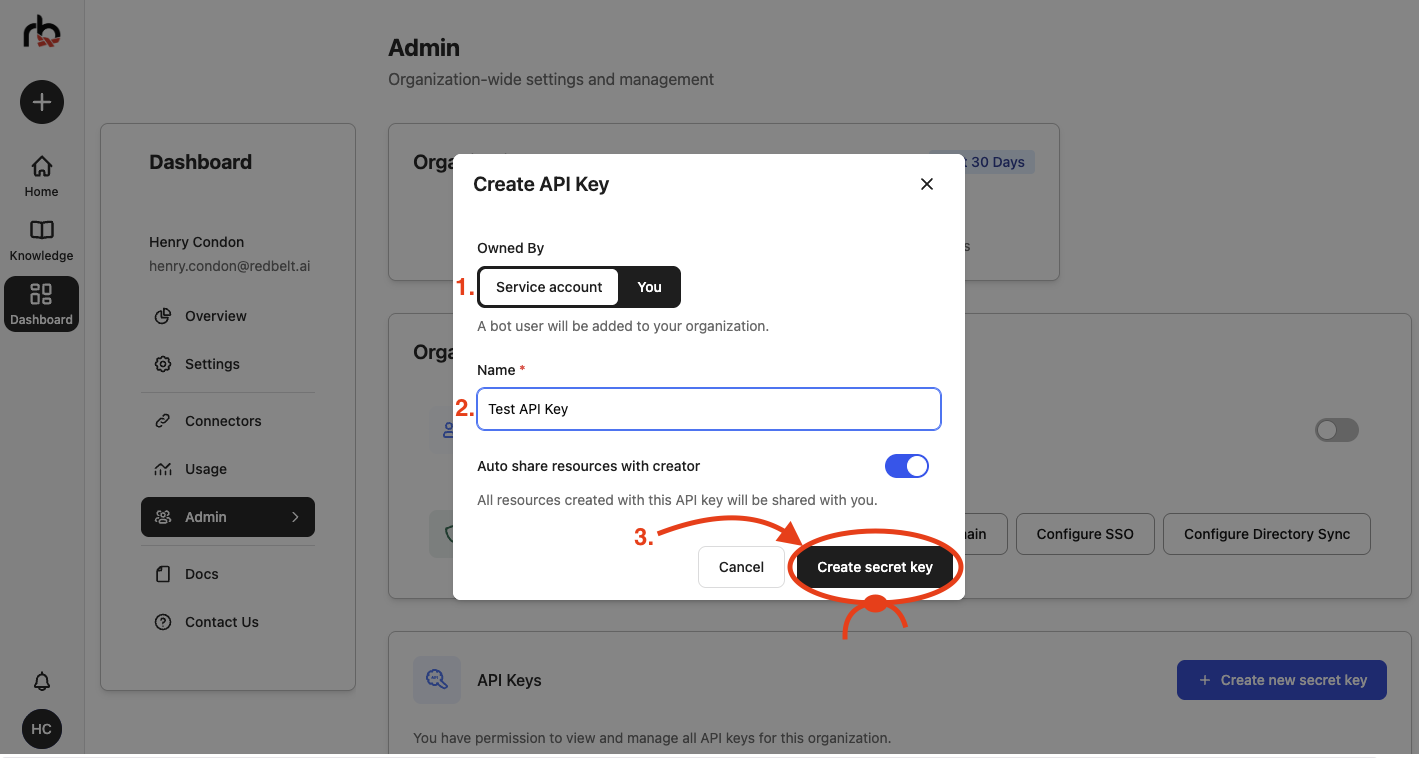Open the Knowledge section from the sidebar
This screenshot has height=758, width=1420.
click(41, 230)
